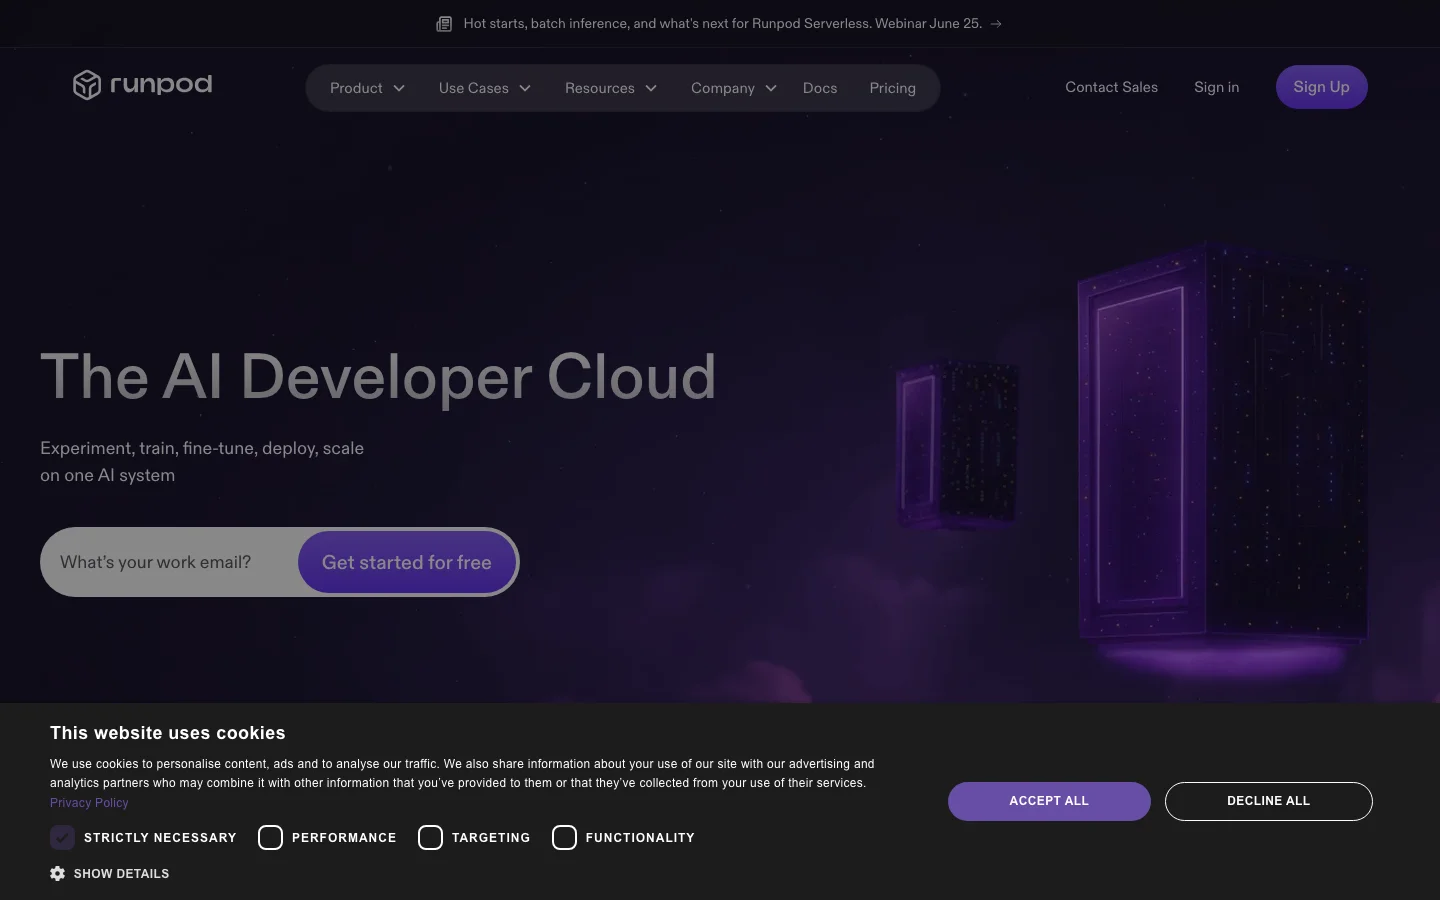The height and width of the screenshot is (900, 1440).
Task: Accept all cookies
Action: click(x=1049, y=801)
